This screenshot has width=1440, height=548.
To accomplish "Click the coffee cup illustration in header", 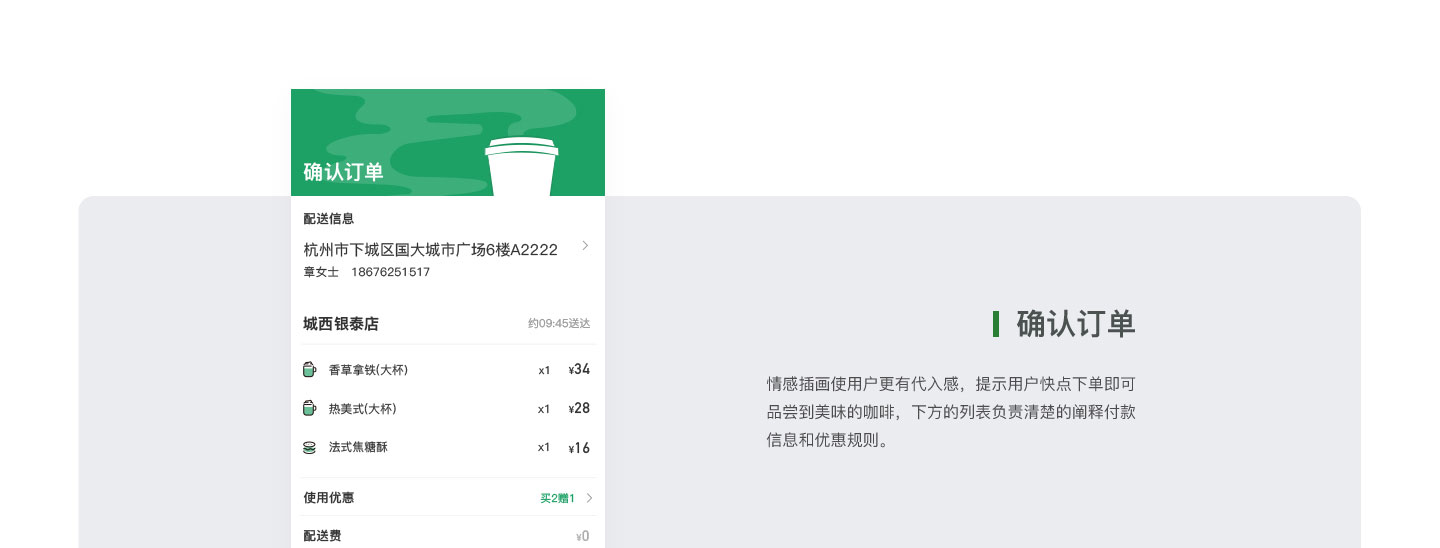I will [520, 166].
